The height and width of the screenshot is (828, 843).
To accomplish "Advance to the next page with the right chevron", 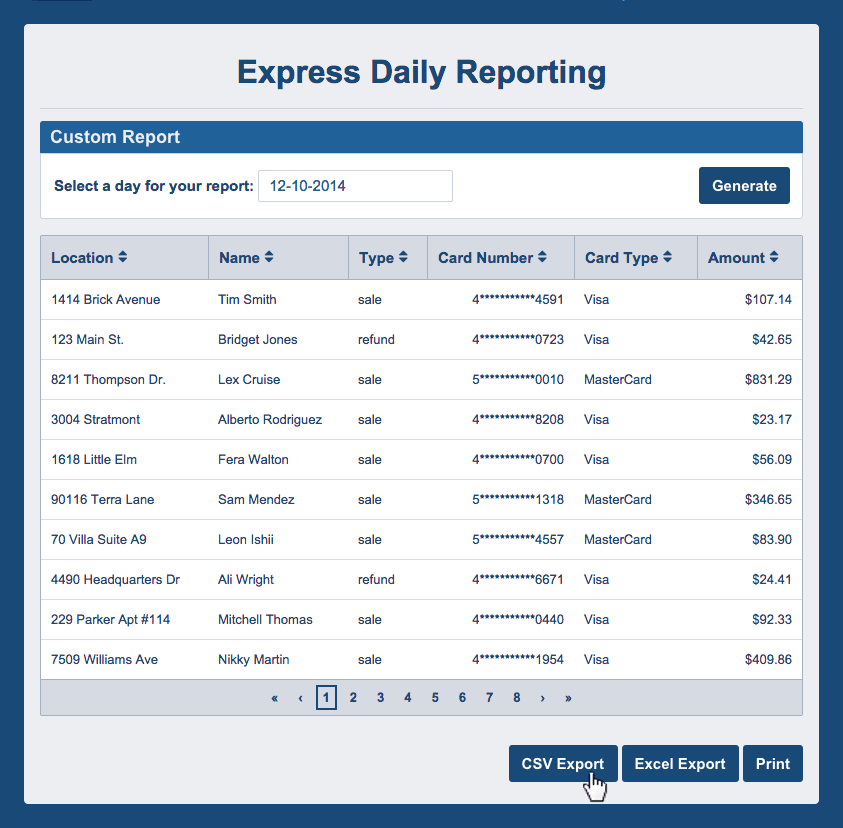I will pos(542,697).
